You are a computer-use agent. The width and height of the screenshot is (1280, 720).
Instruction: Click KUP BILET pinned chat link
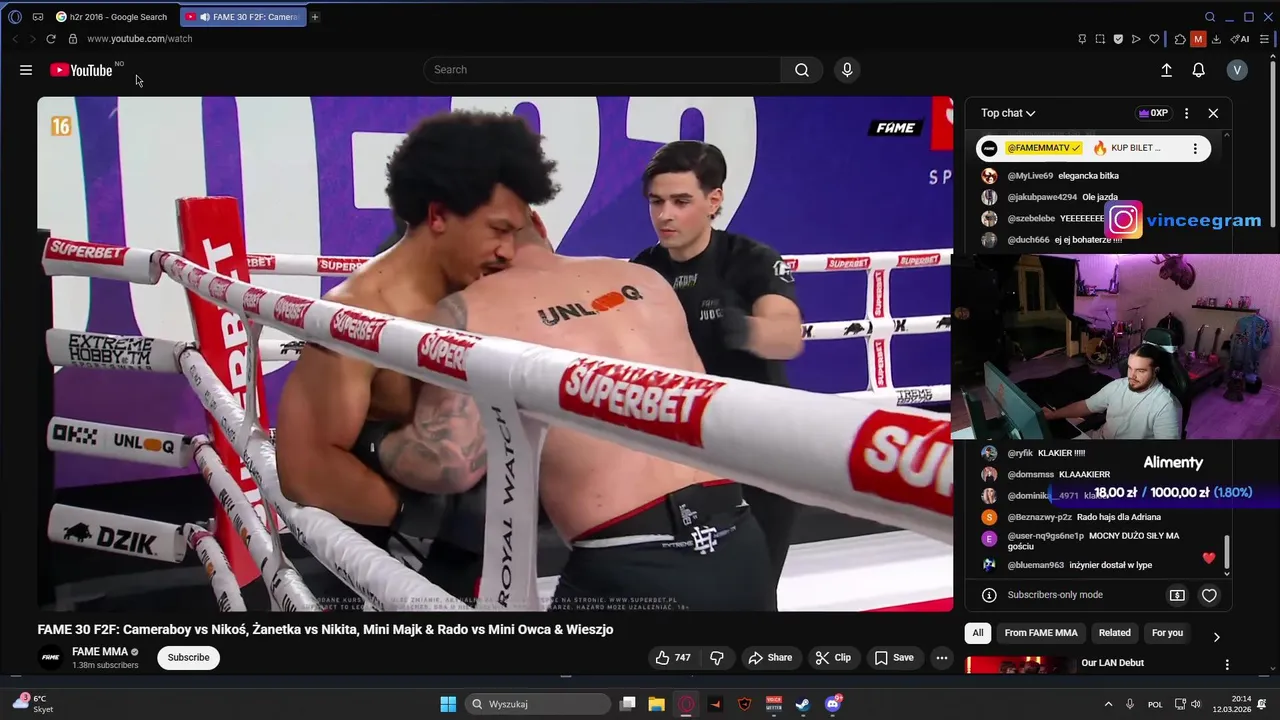(x=1135, y=148)
